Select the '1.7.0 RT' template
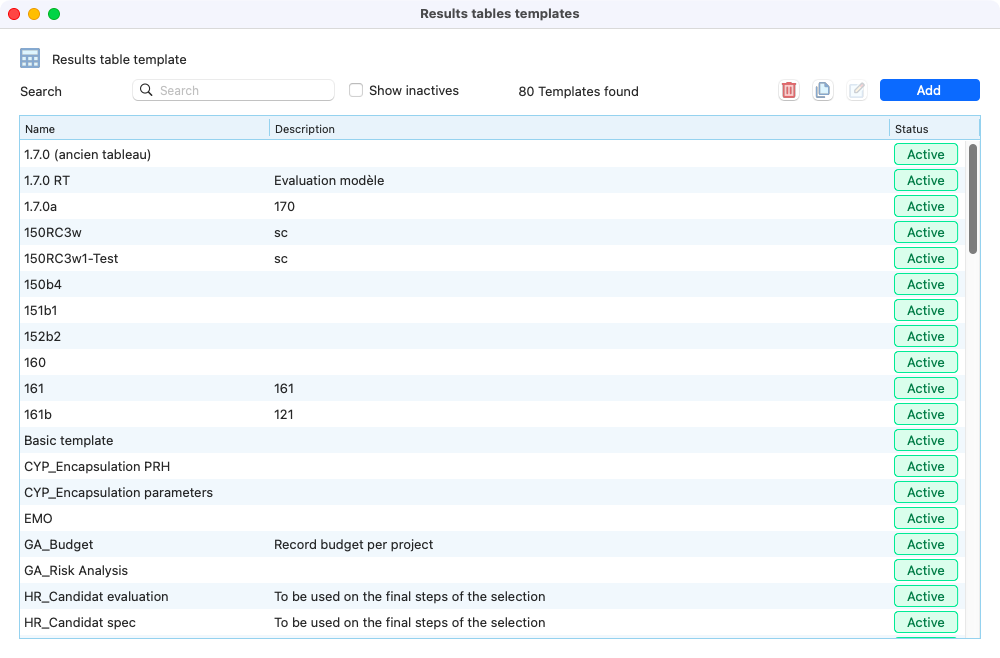Screen dimensions: 1000x658 coord(492,180)
